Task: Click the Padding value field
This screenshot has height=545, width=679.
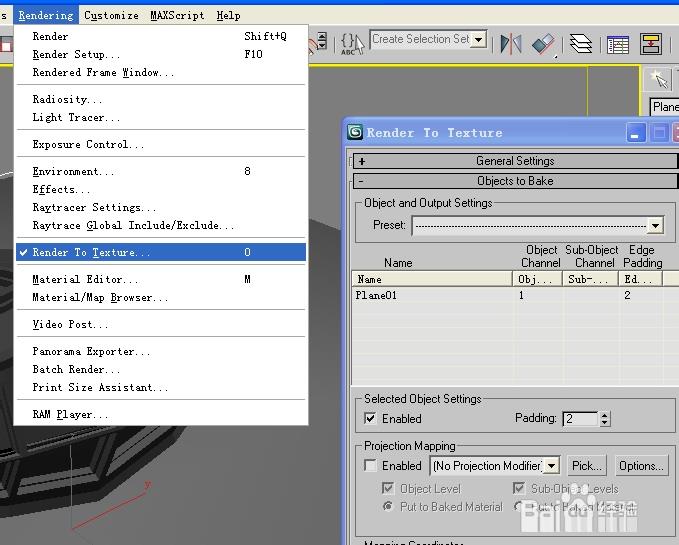Action: [580, 419]
